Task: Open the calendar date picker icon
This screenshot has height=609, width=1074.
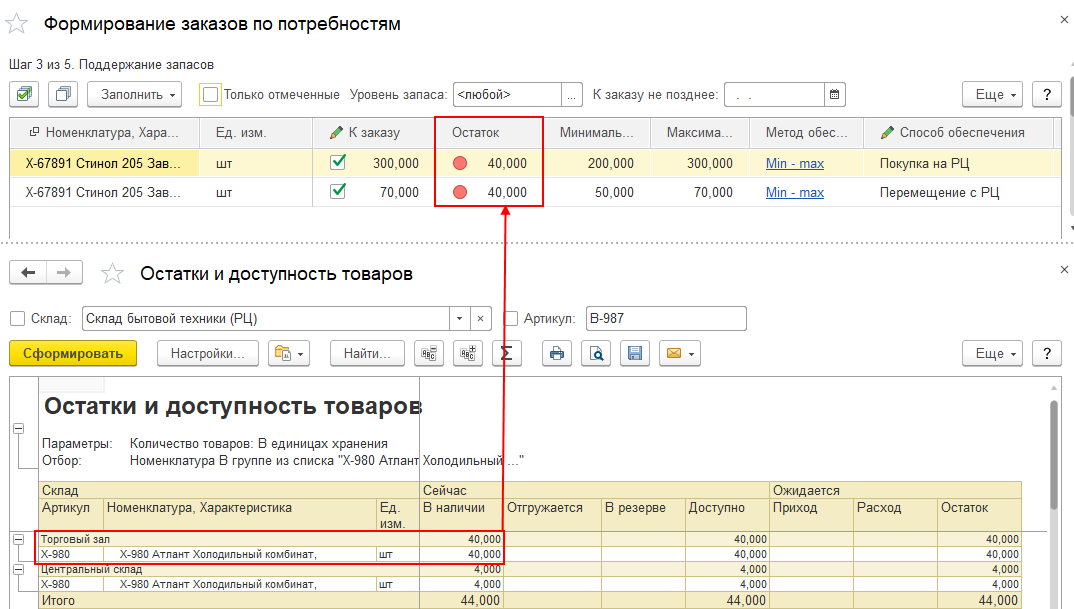Action: pos(835,95)
